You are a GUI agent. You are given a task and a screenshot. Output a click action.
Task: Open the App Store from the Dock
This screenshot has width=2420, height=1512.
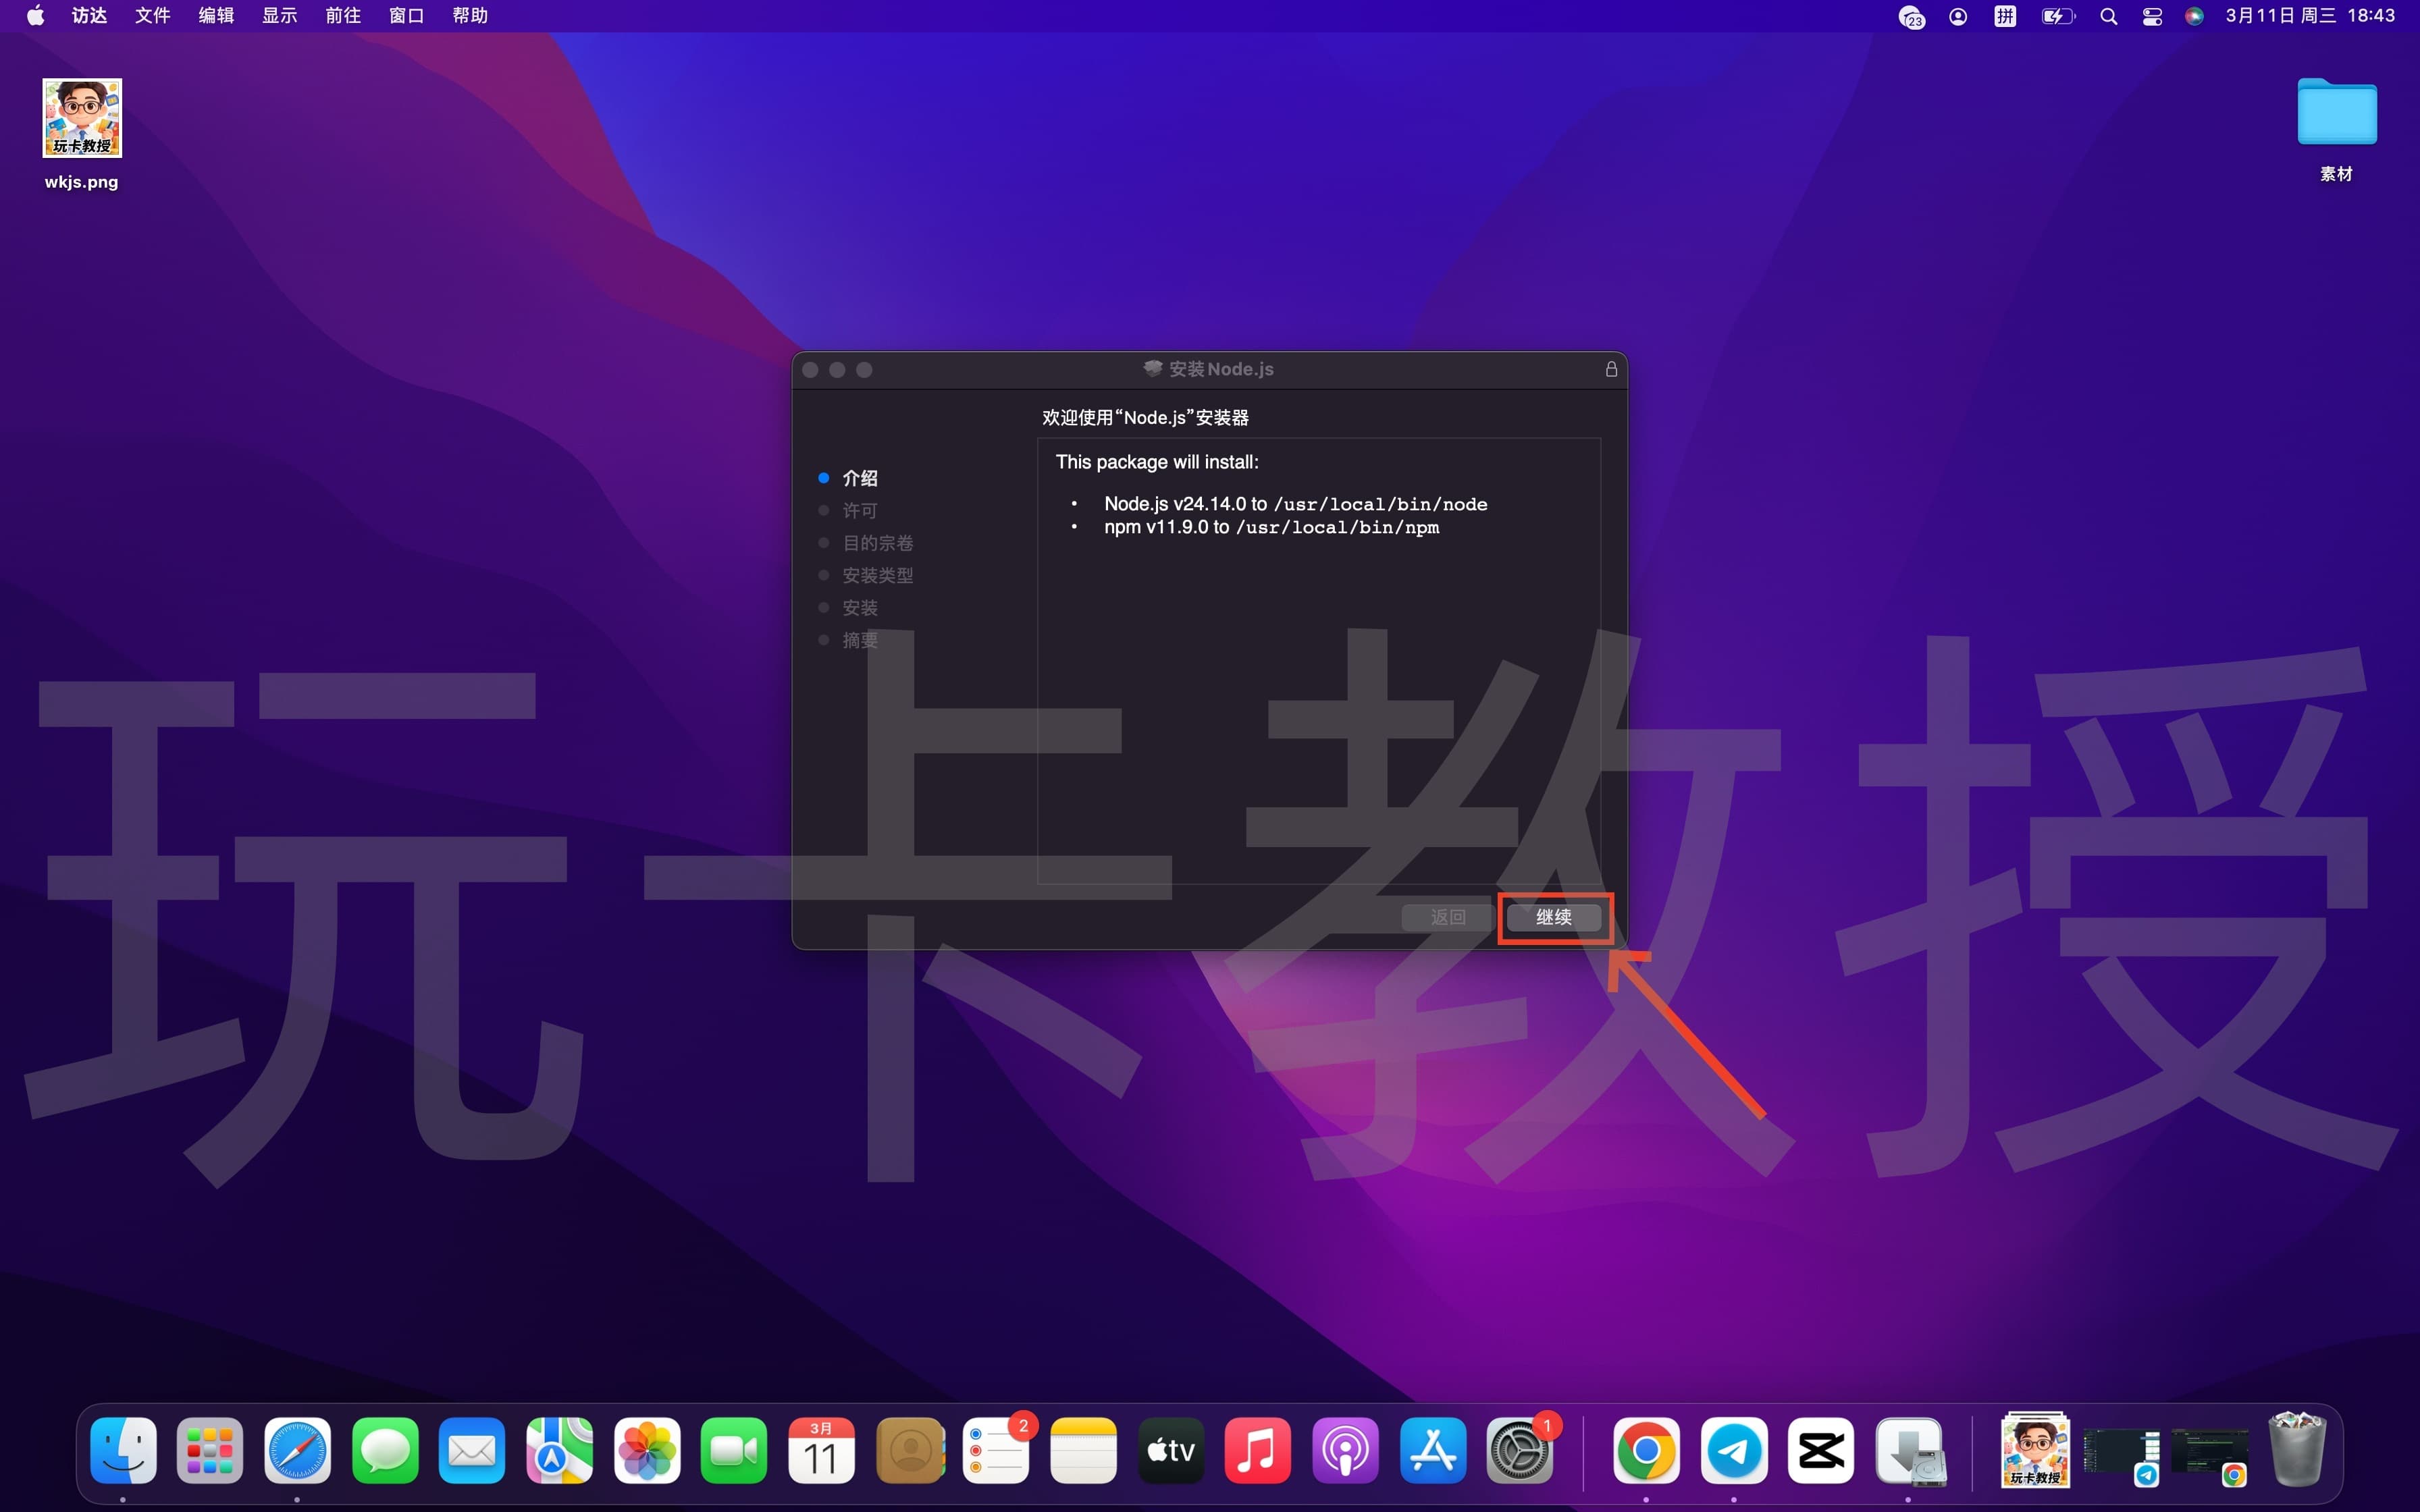tap(1433, 1451)
